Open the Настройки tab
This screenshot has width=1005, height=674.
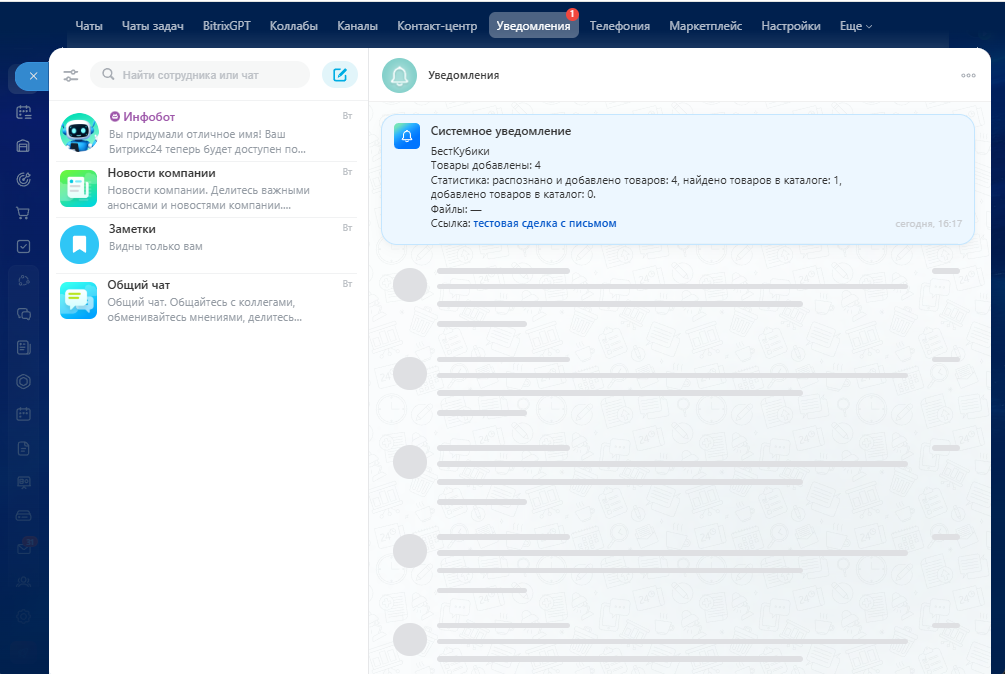click(x=790, y=26)
